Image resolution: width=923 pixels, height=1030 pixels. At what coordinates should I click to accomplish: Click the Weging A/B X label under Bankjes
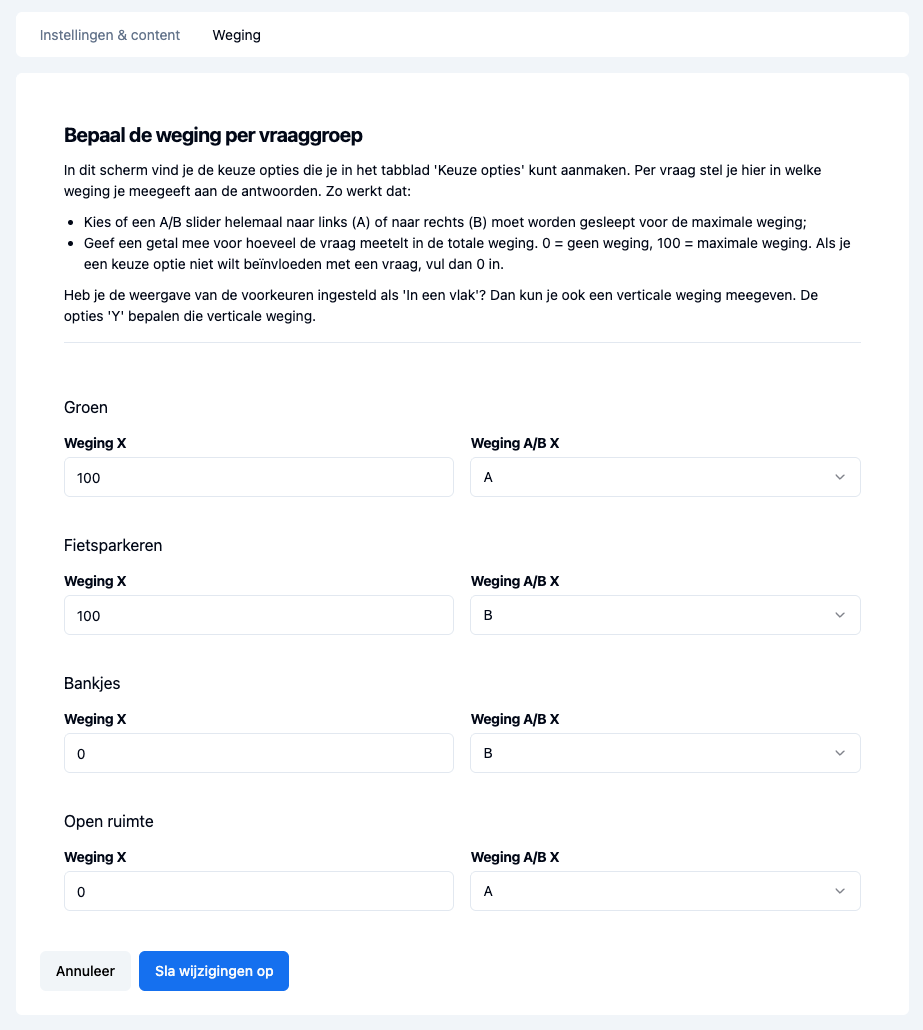point(514,719)
